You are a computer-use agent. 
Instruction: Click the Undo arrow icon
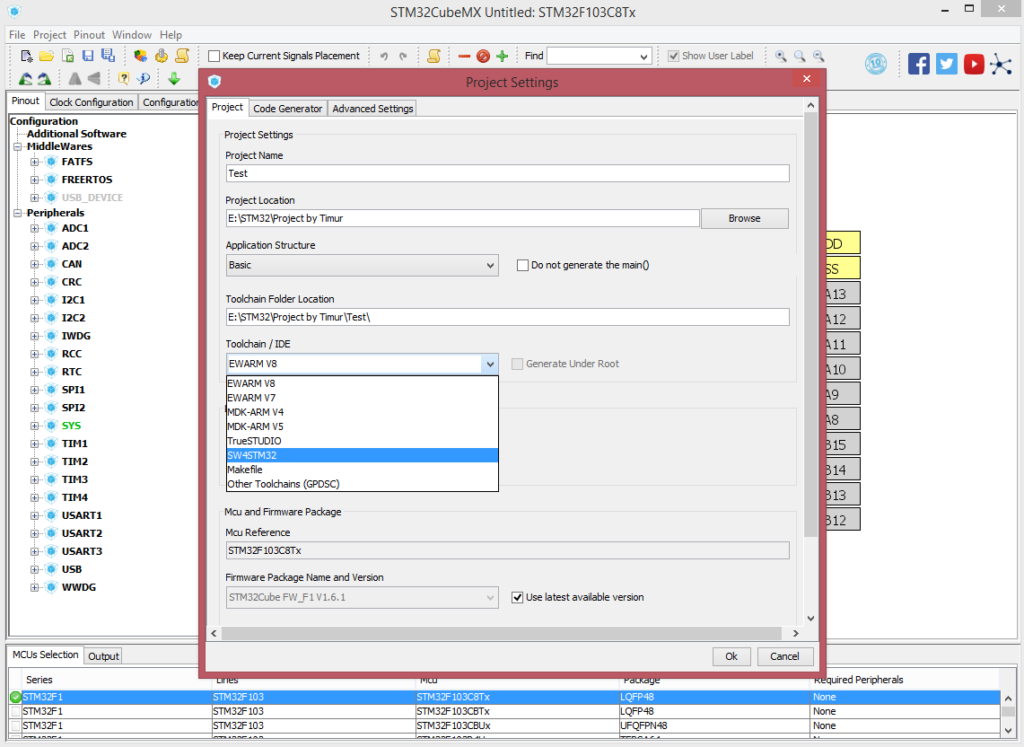coord(384,56)
